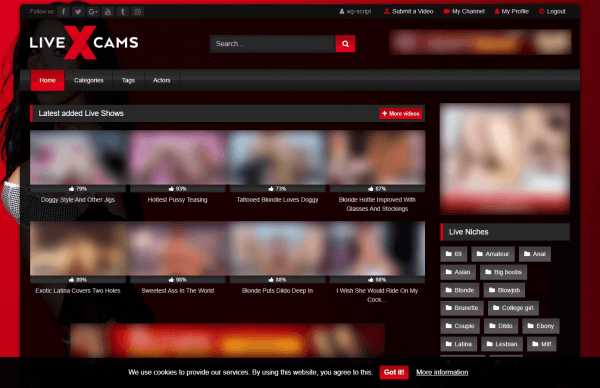Open the Twitter social icon
The image size is (600, 388).
point(78,11)
